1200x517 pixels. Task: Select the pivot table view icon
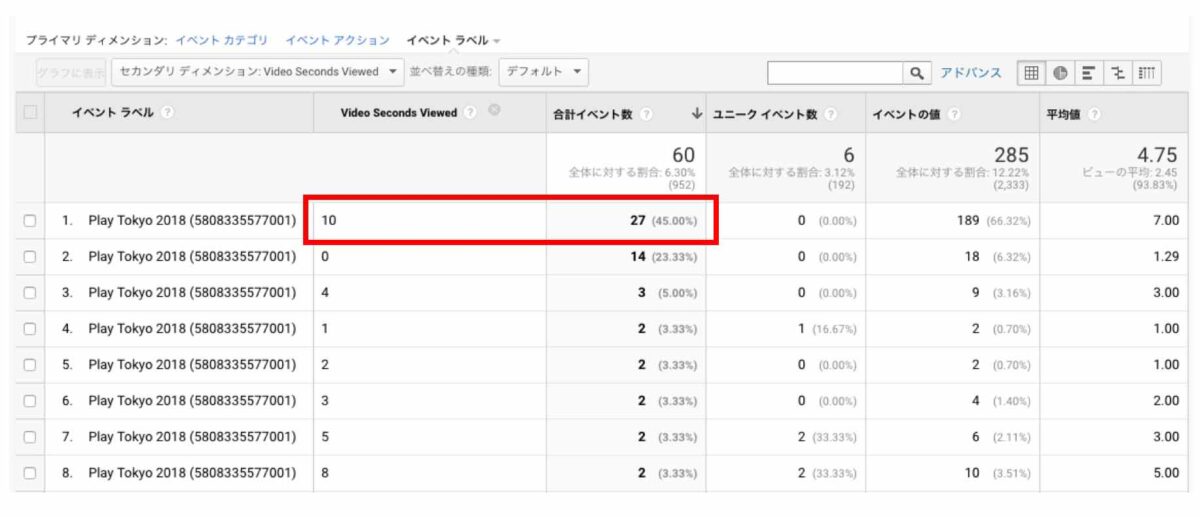[x=1148, y=73]
